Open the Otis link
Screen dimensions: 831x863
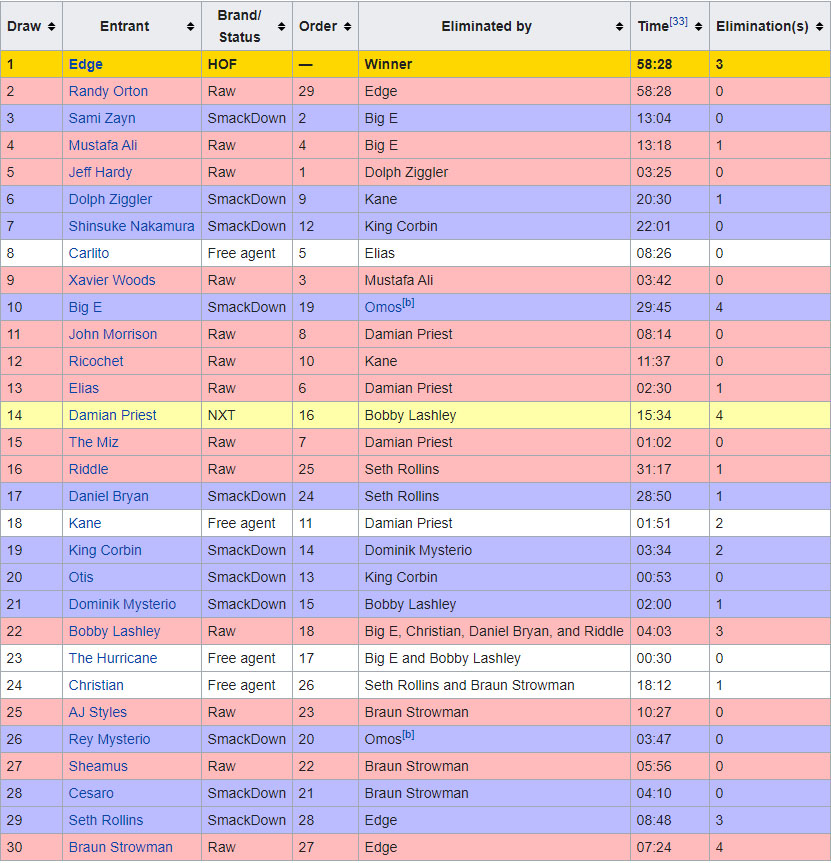click(x=81, y=577)
